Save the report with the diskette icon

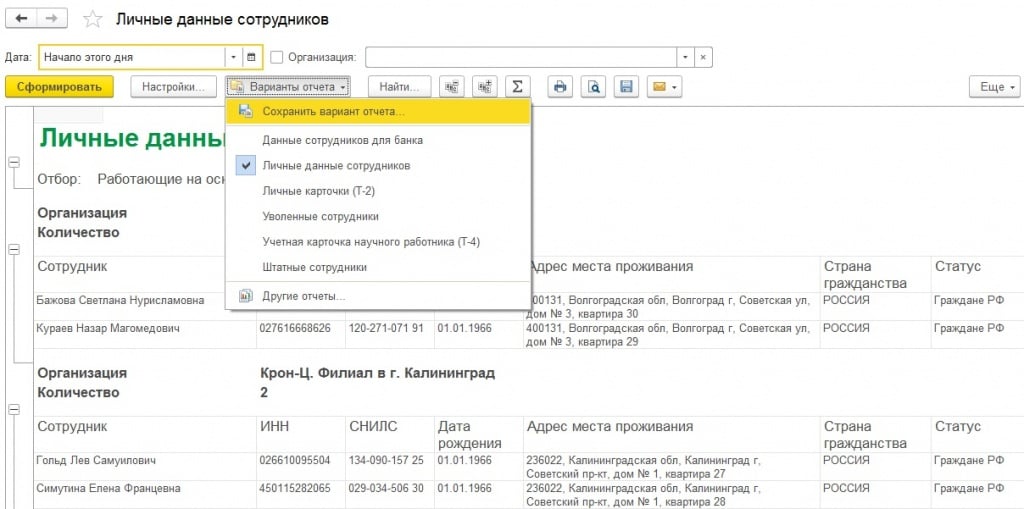point(627,87)
